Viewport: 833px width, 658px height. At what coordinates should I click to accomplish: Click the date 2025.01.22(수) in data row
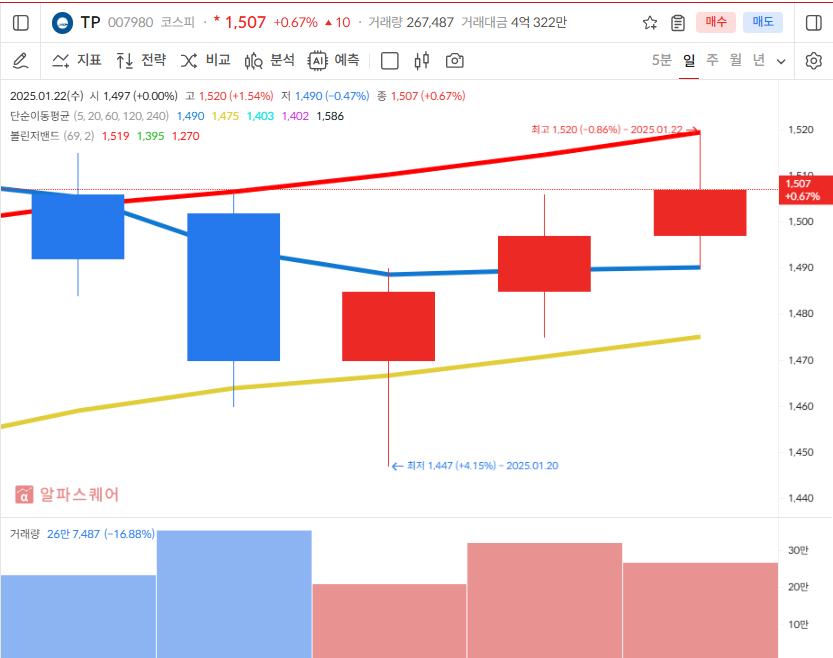point(47,96)
